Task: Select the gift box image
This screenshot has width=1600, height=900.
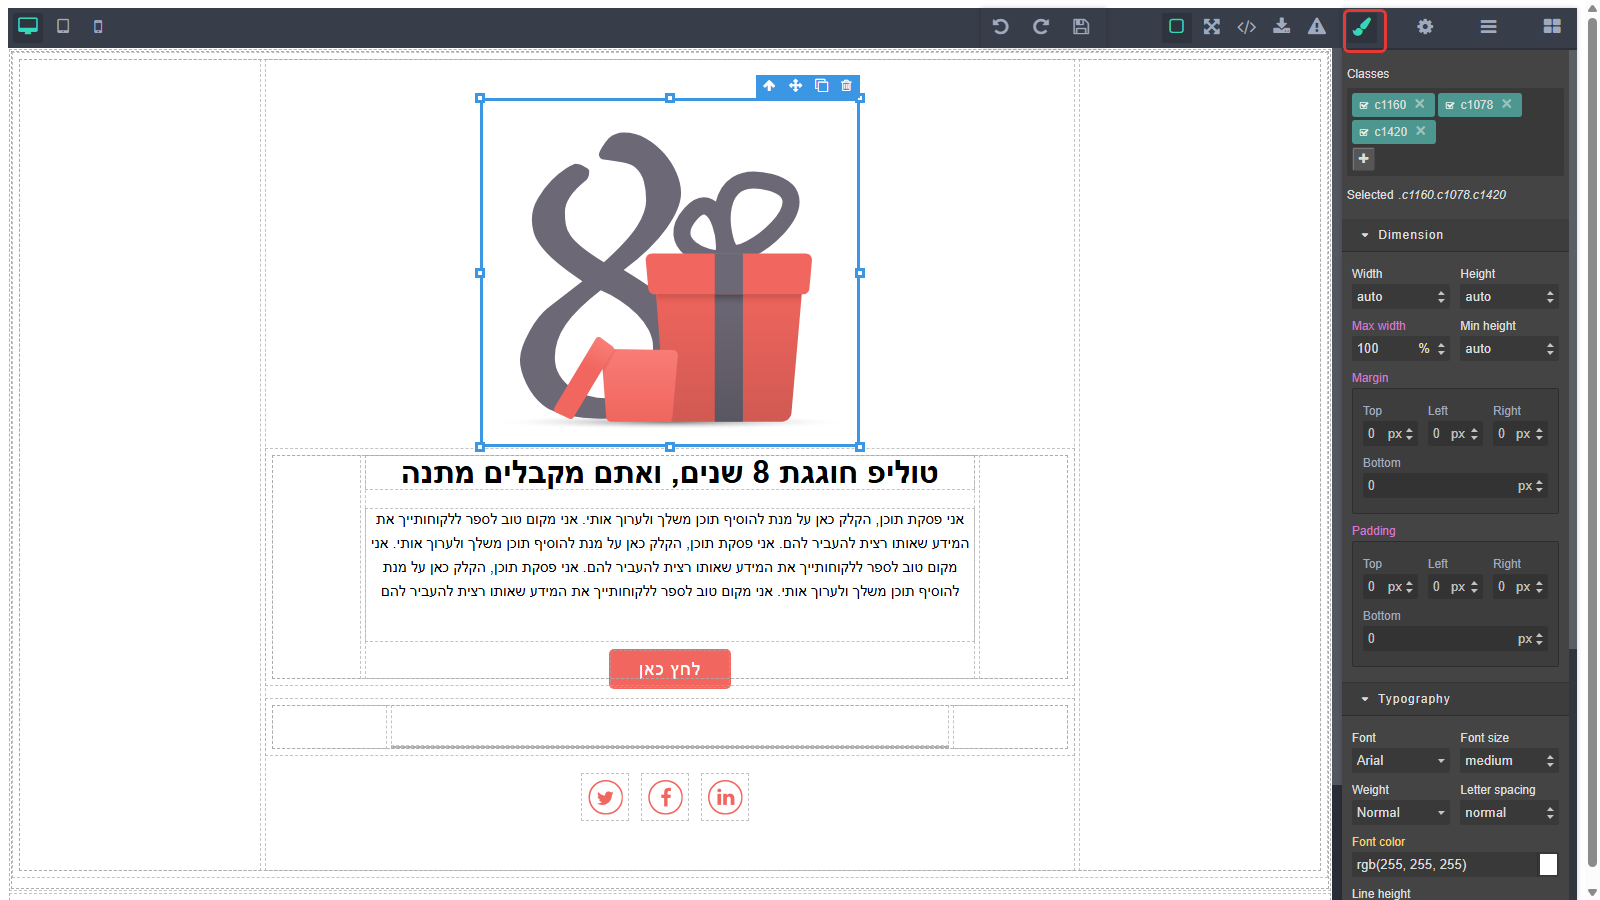Action: (x=670, y=272)
